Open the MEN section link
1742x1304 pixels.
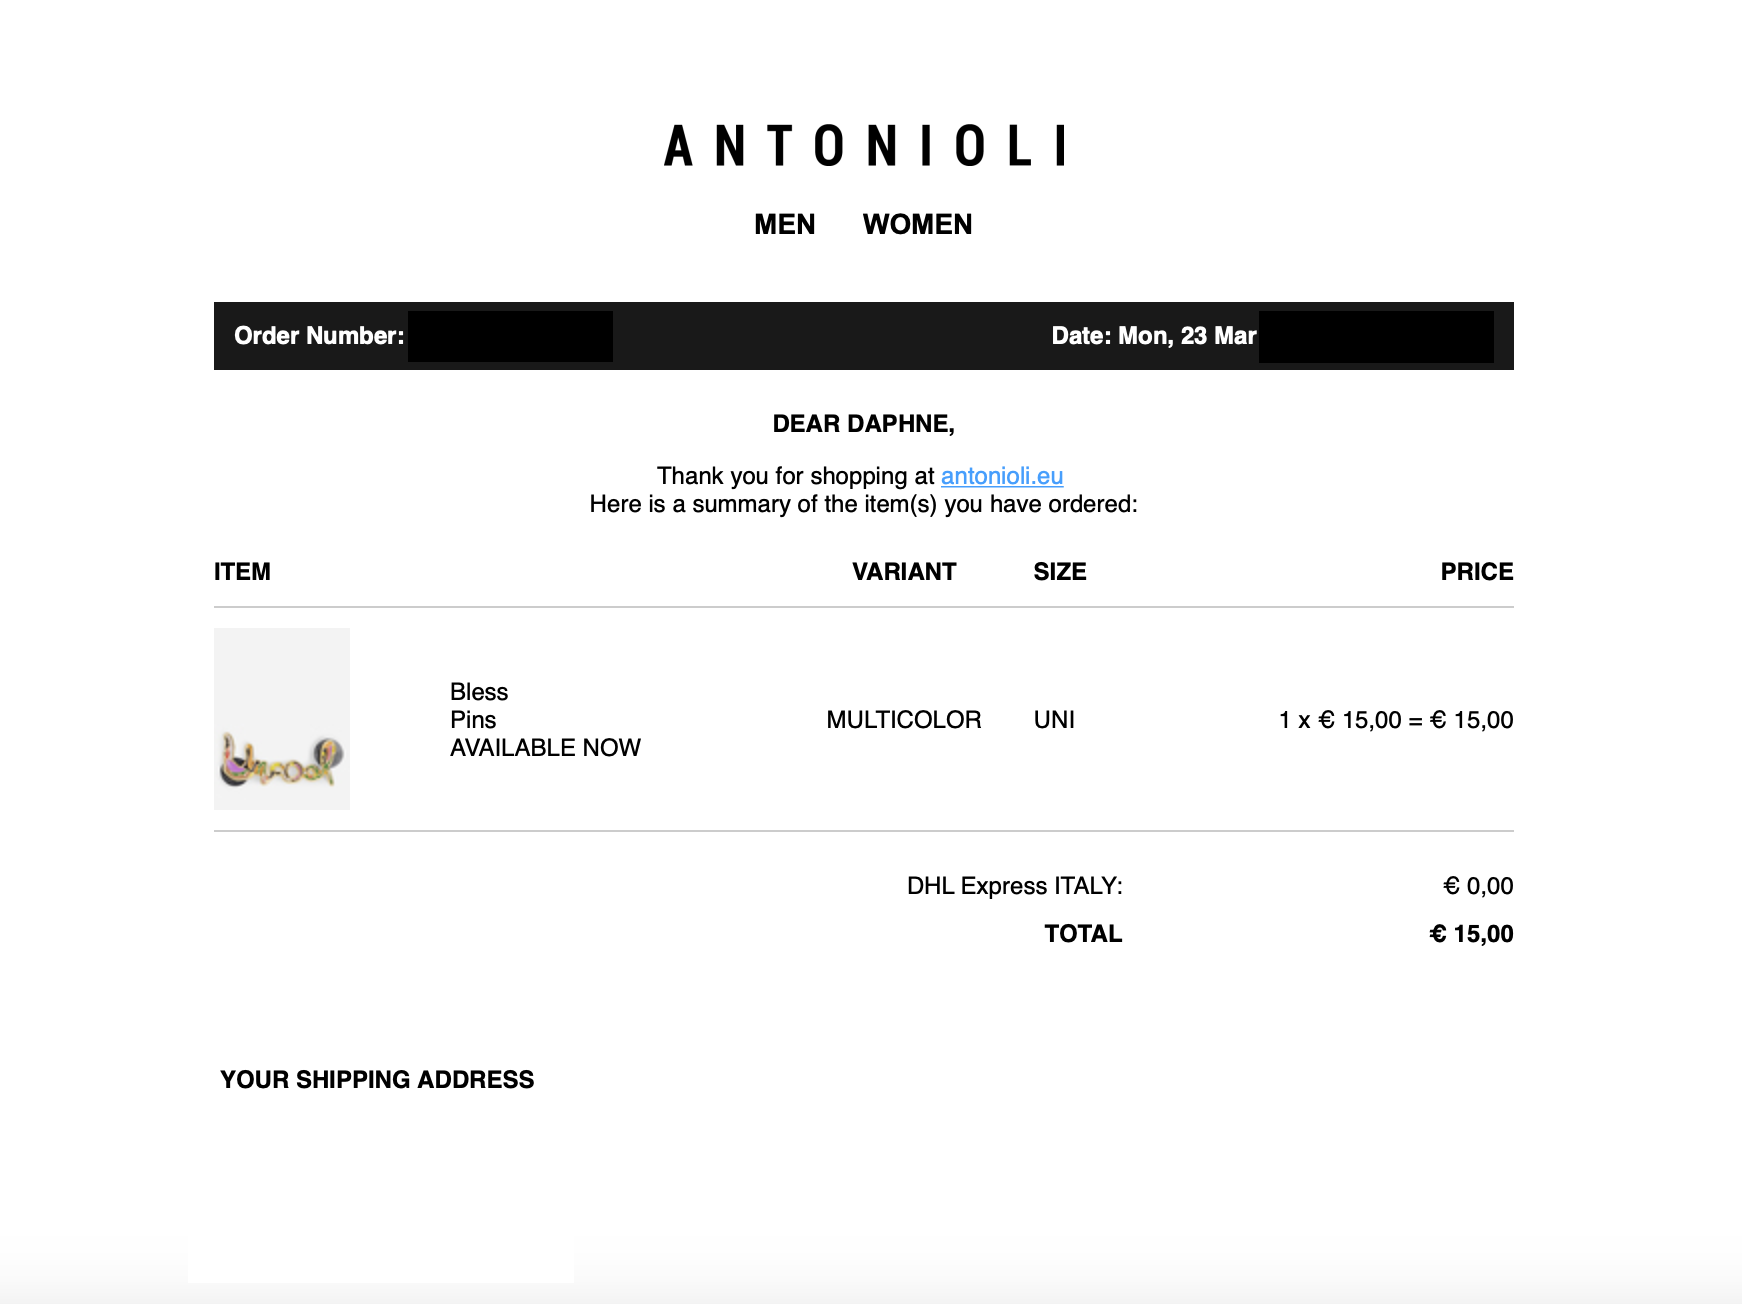click(784, 224)
